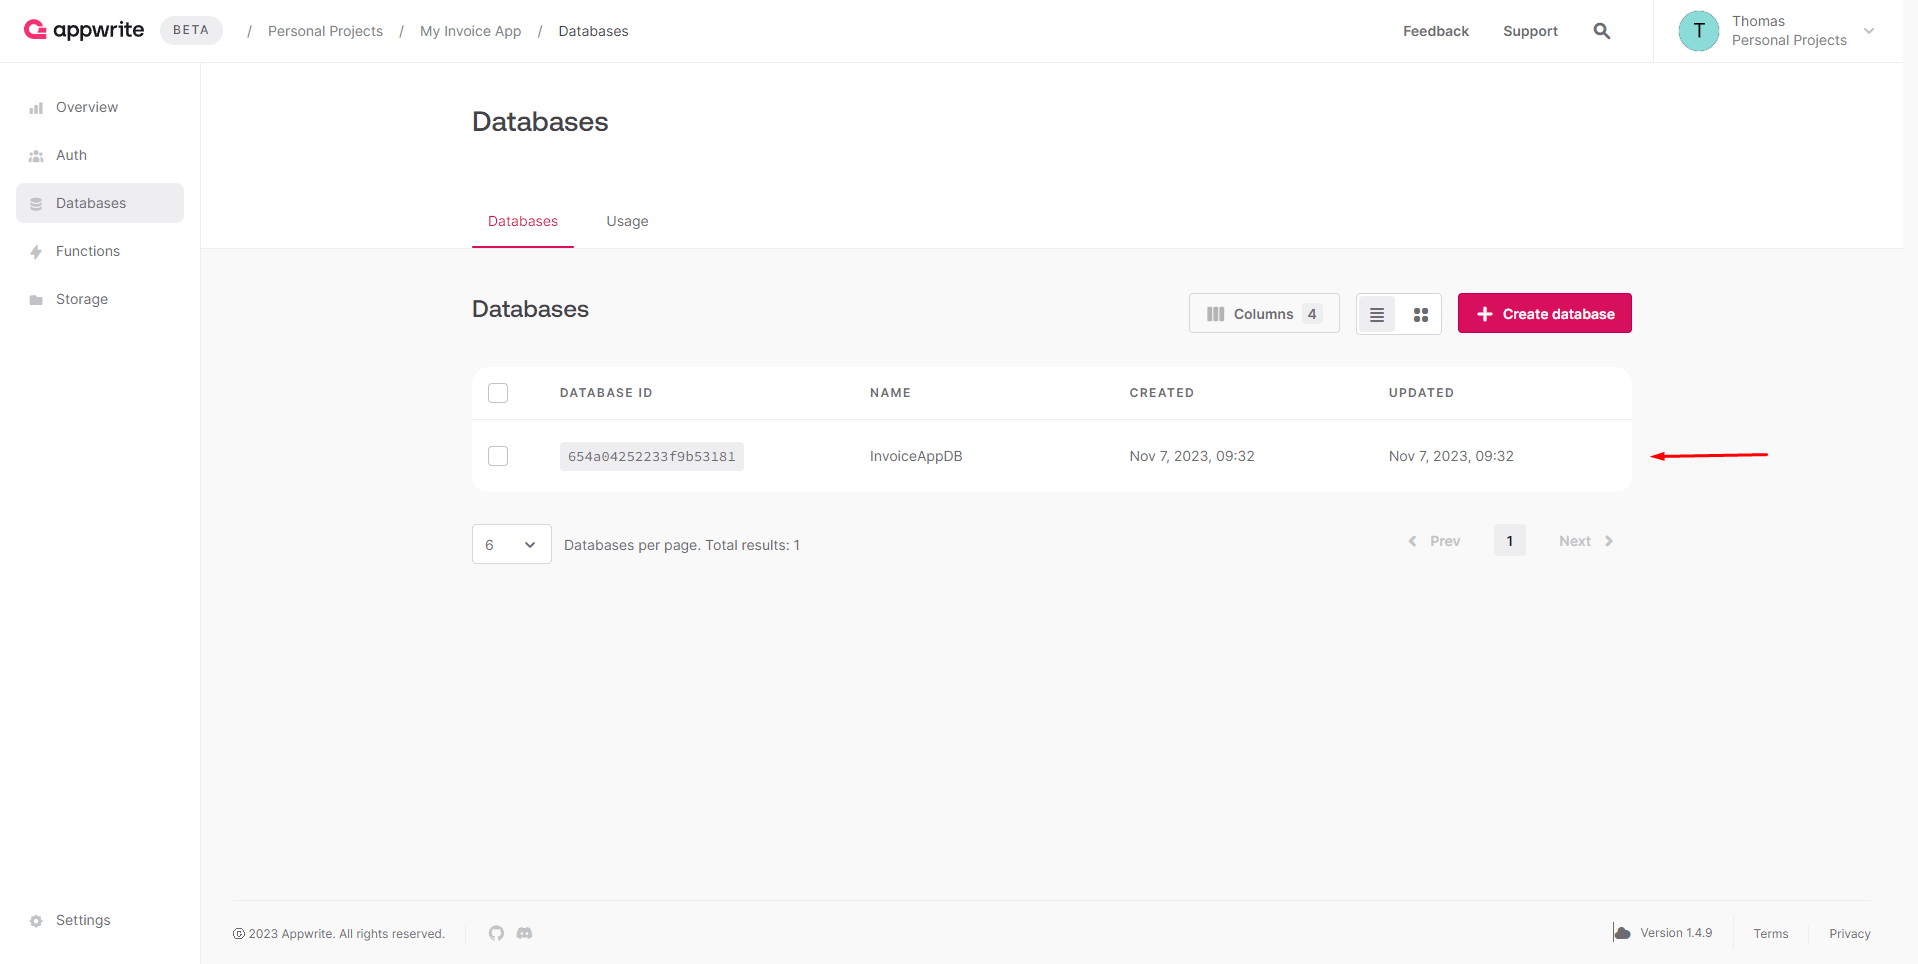Click the Thomas avatar circle
This screenshot has width=1918, height=964.
pyautogui.click(x=1699, y=31)
